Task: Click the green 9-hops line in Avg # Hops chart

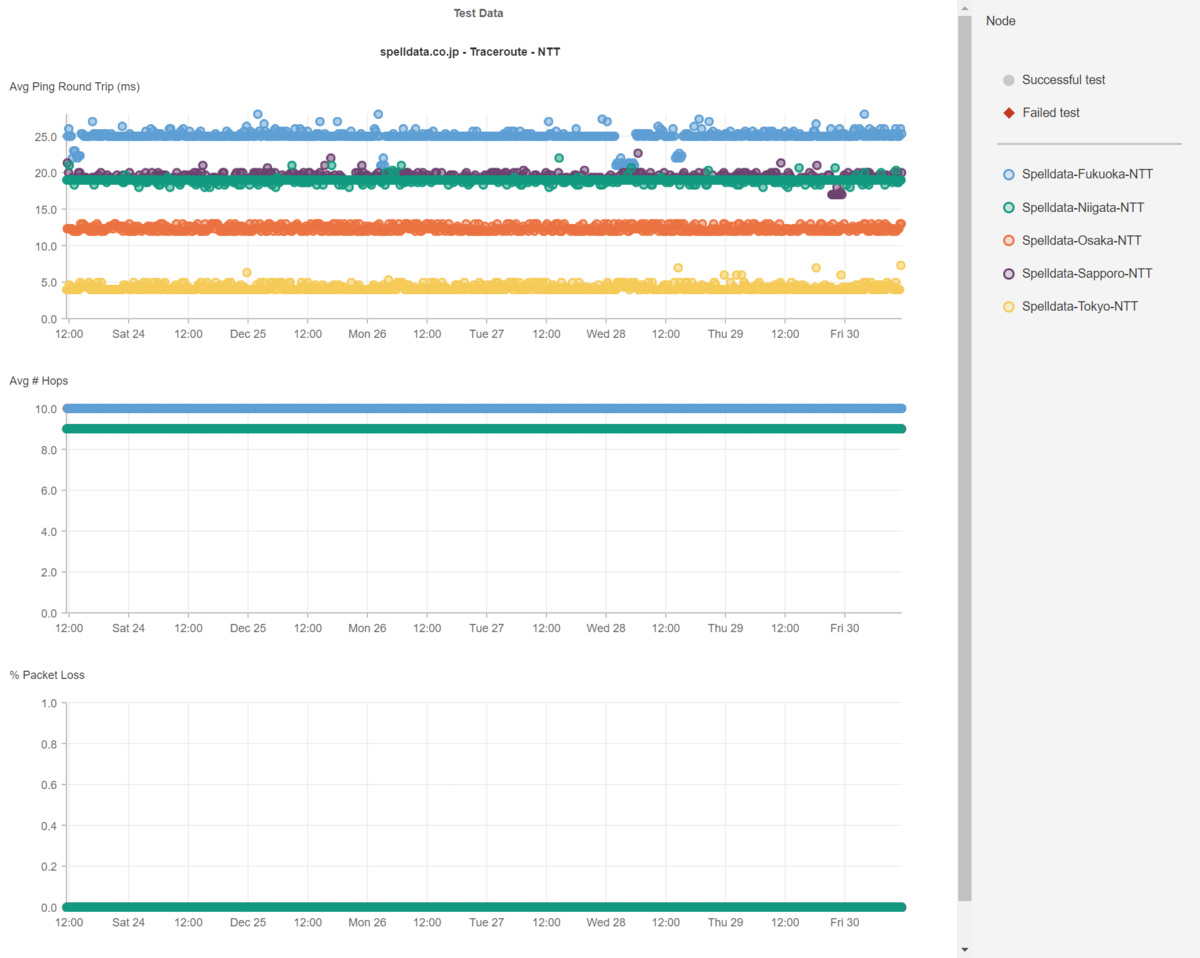Action: tap(484, 429)
